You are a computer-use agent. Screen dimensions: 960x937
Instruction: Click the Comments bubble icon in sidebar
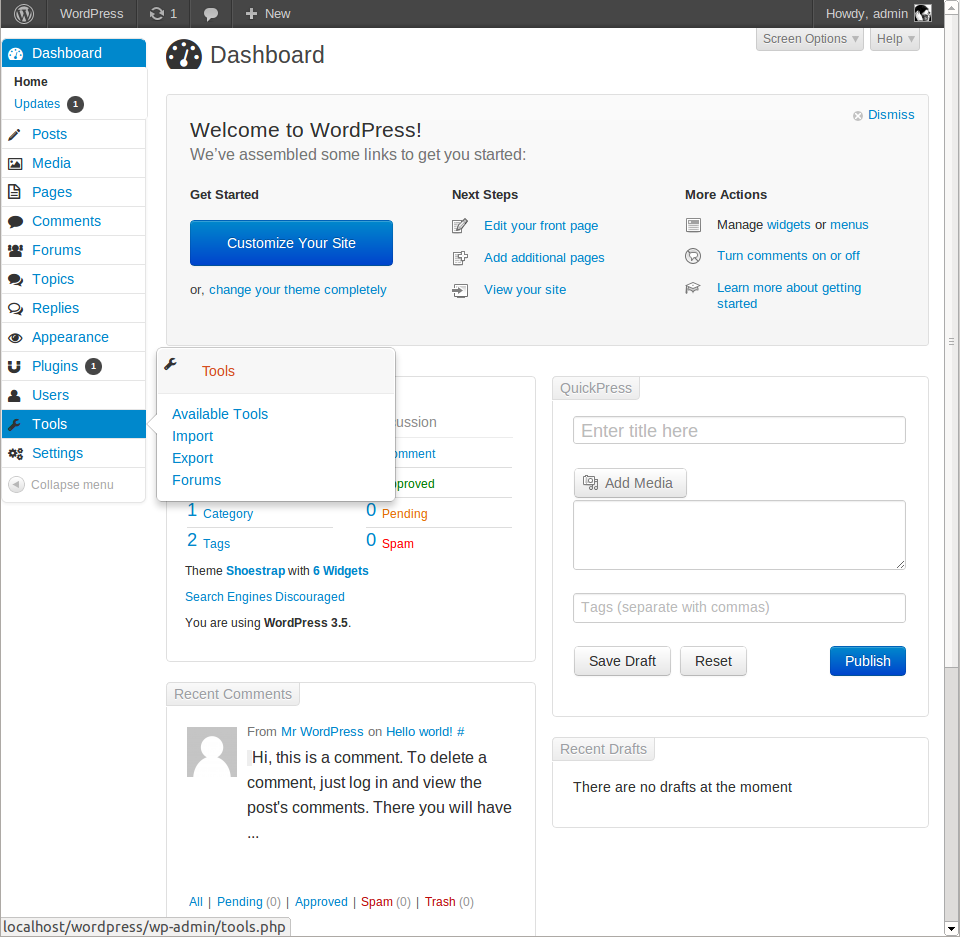(x=15, y=222)
